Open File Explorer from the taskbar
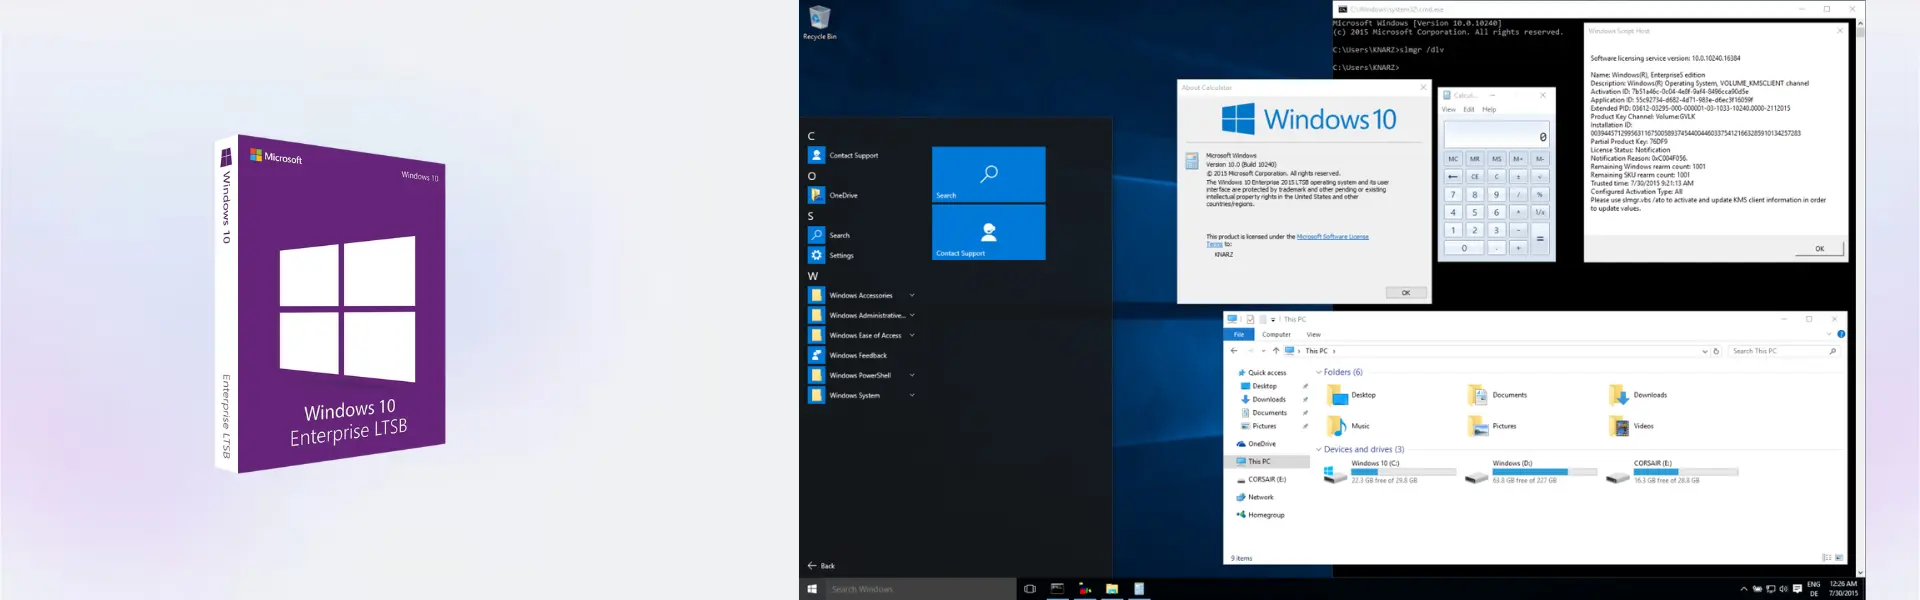 pos(1111,589)
